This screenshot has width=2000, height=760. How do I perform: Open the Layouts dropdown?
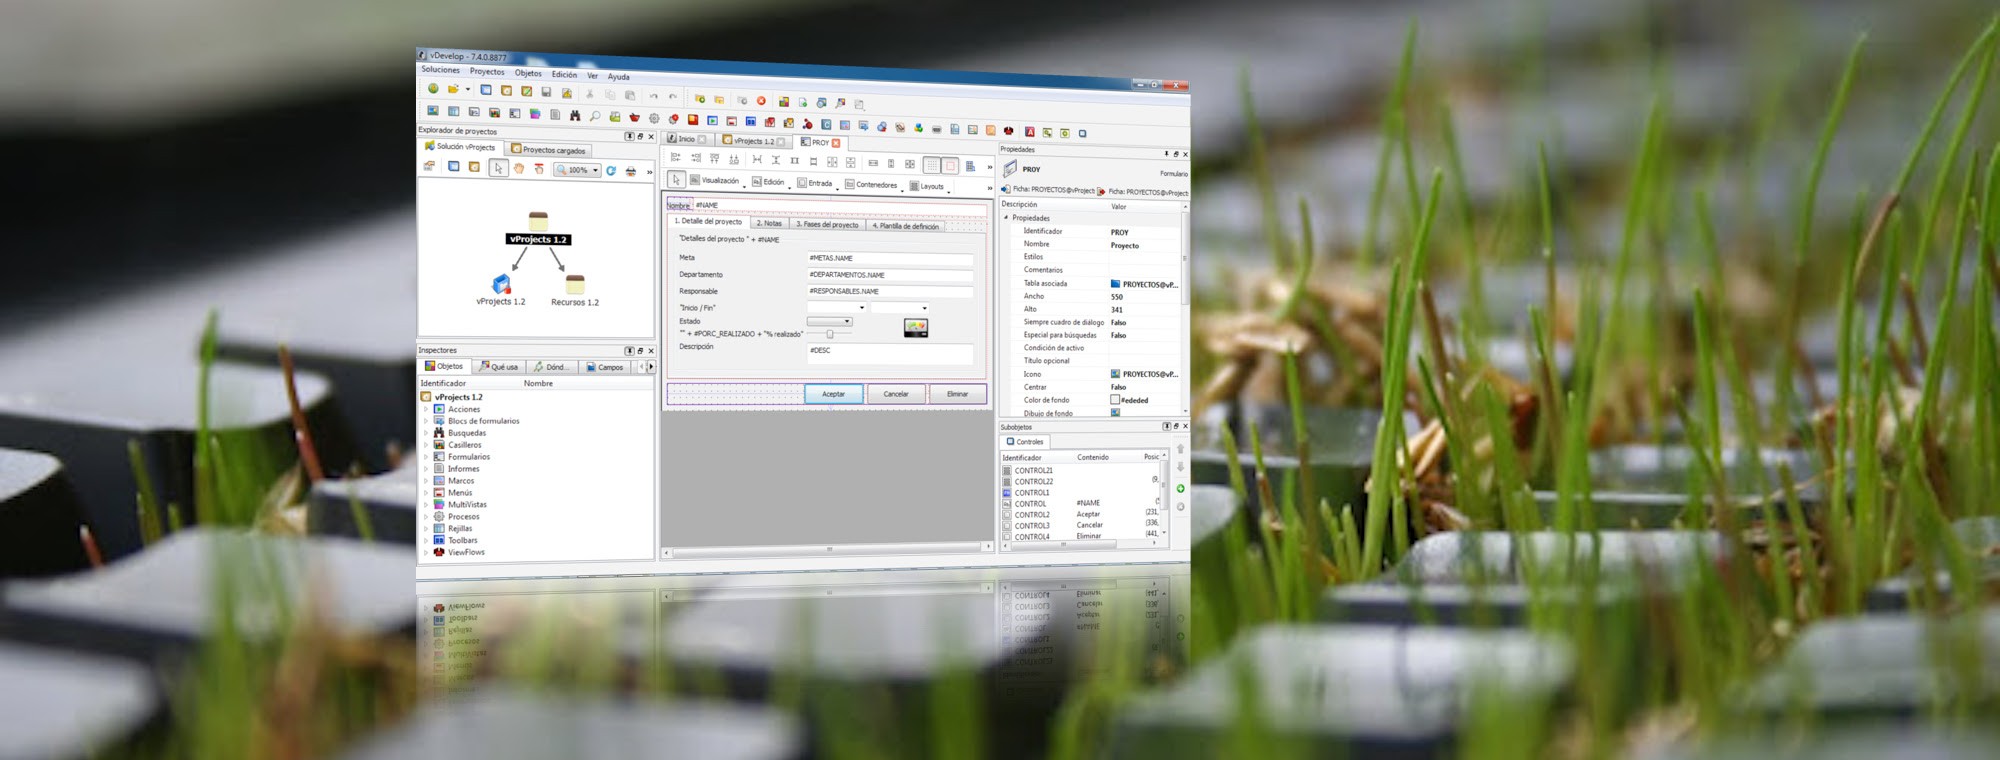(x=929, y=186)
